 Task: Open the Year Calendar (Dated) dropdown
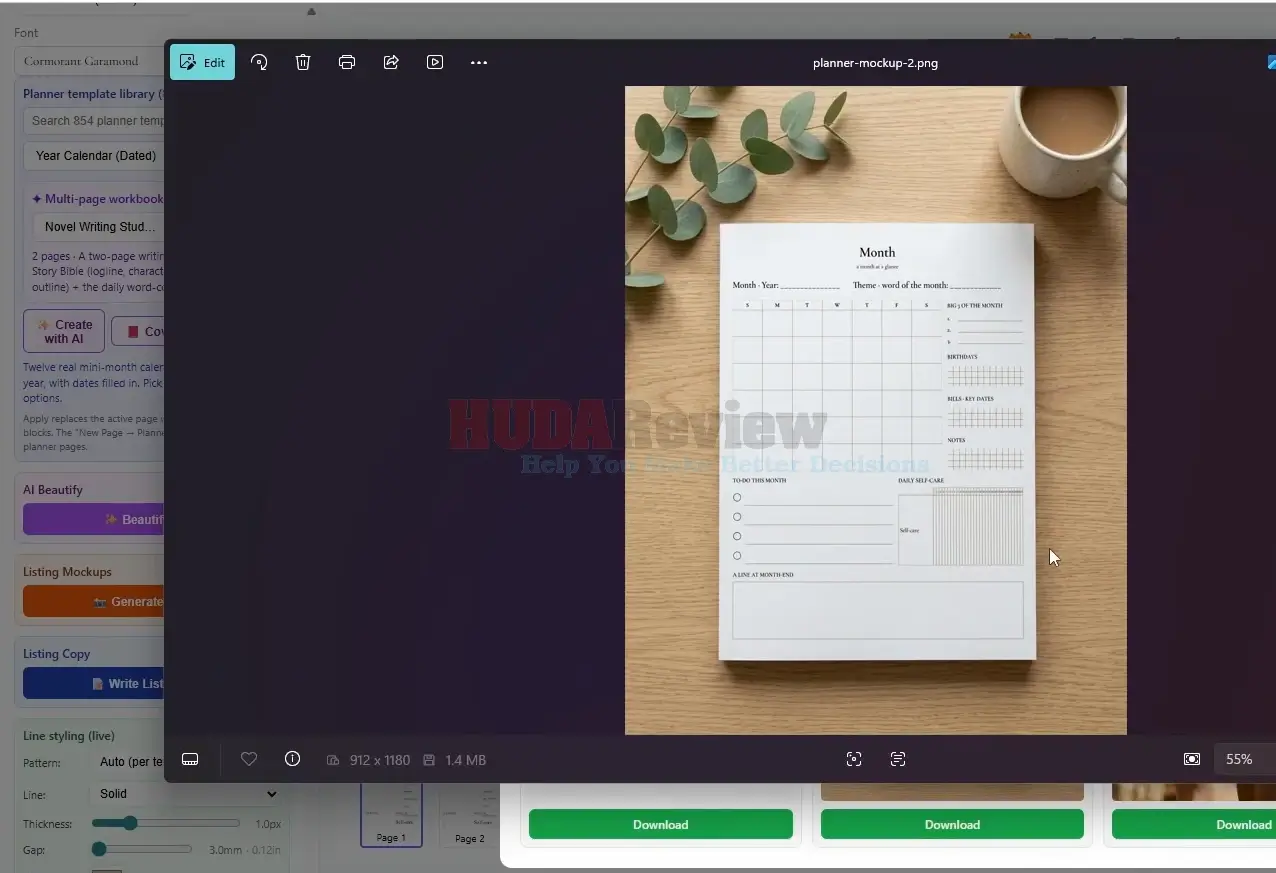(x=94, y=156)
